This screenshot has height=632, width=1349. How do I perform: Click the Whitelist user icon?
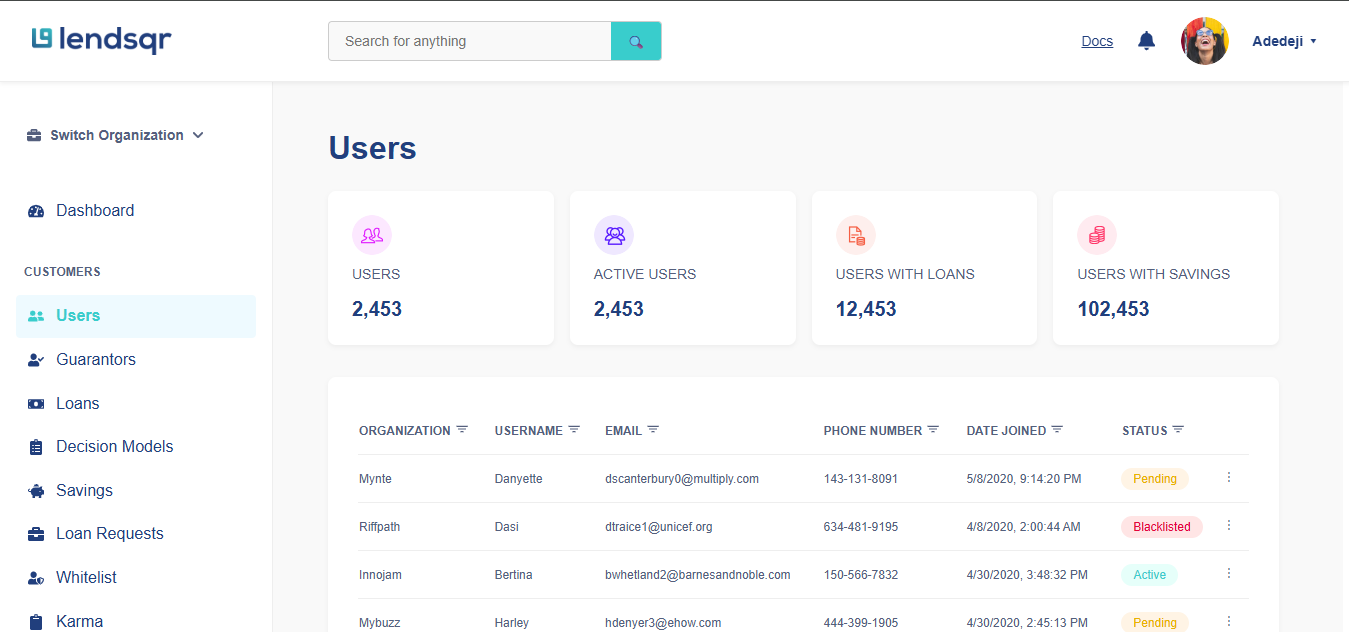36,578
